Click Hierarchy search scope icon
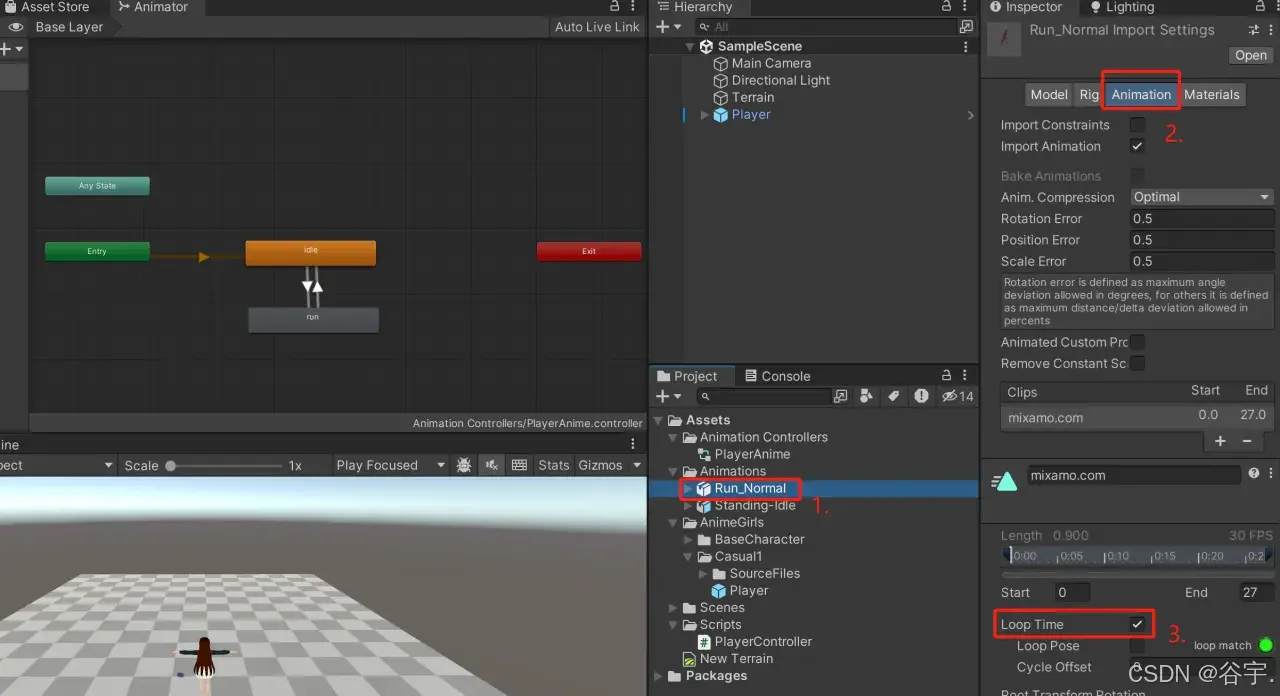This screenshot has width=1280, height=696. point(966,27)
